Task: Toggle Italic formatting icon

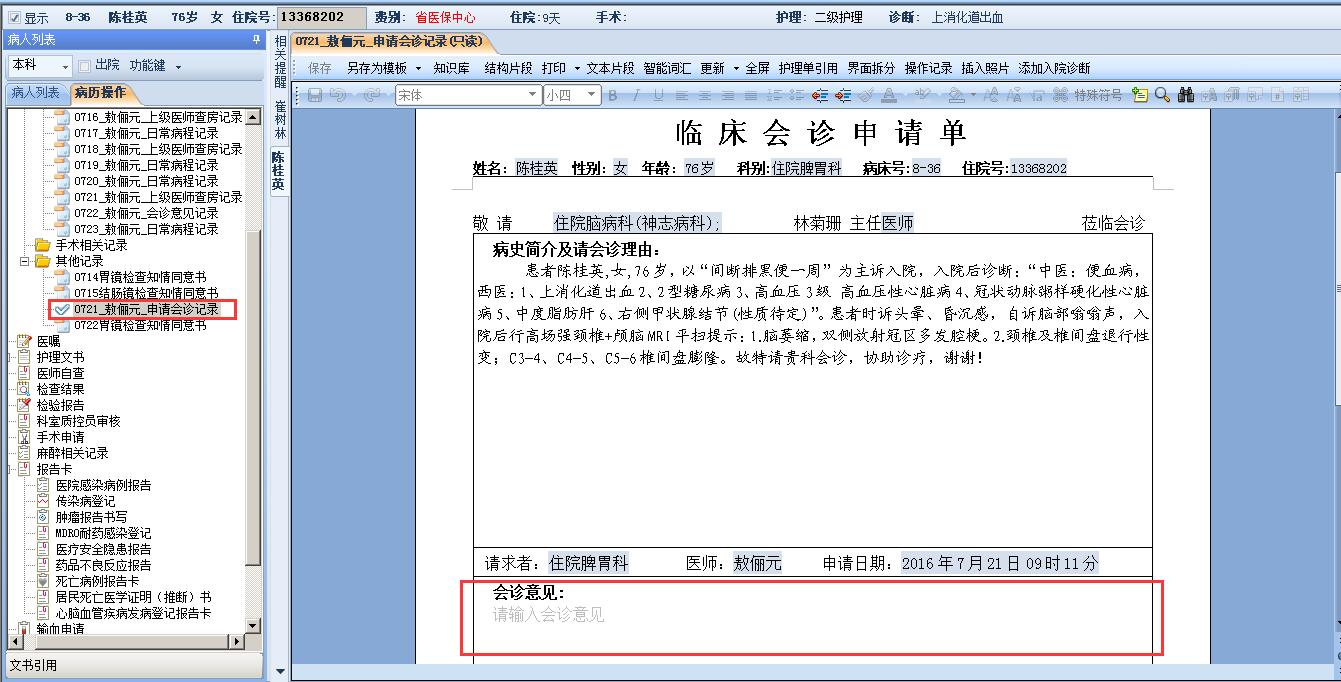Action: [636, 95]
